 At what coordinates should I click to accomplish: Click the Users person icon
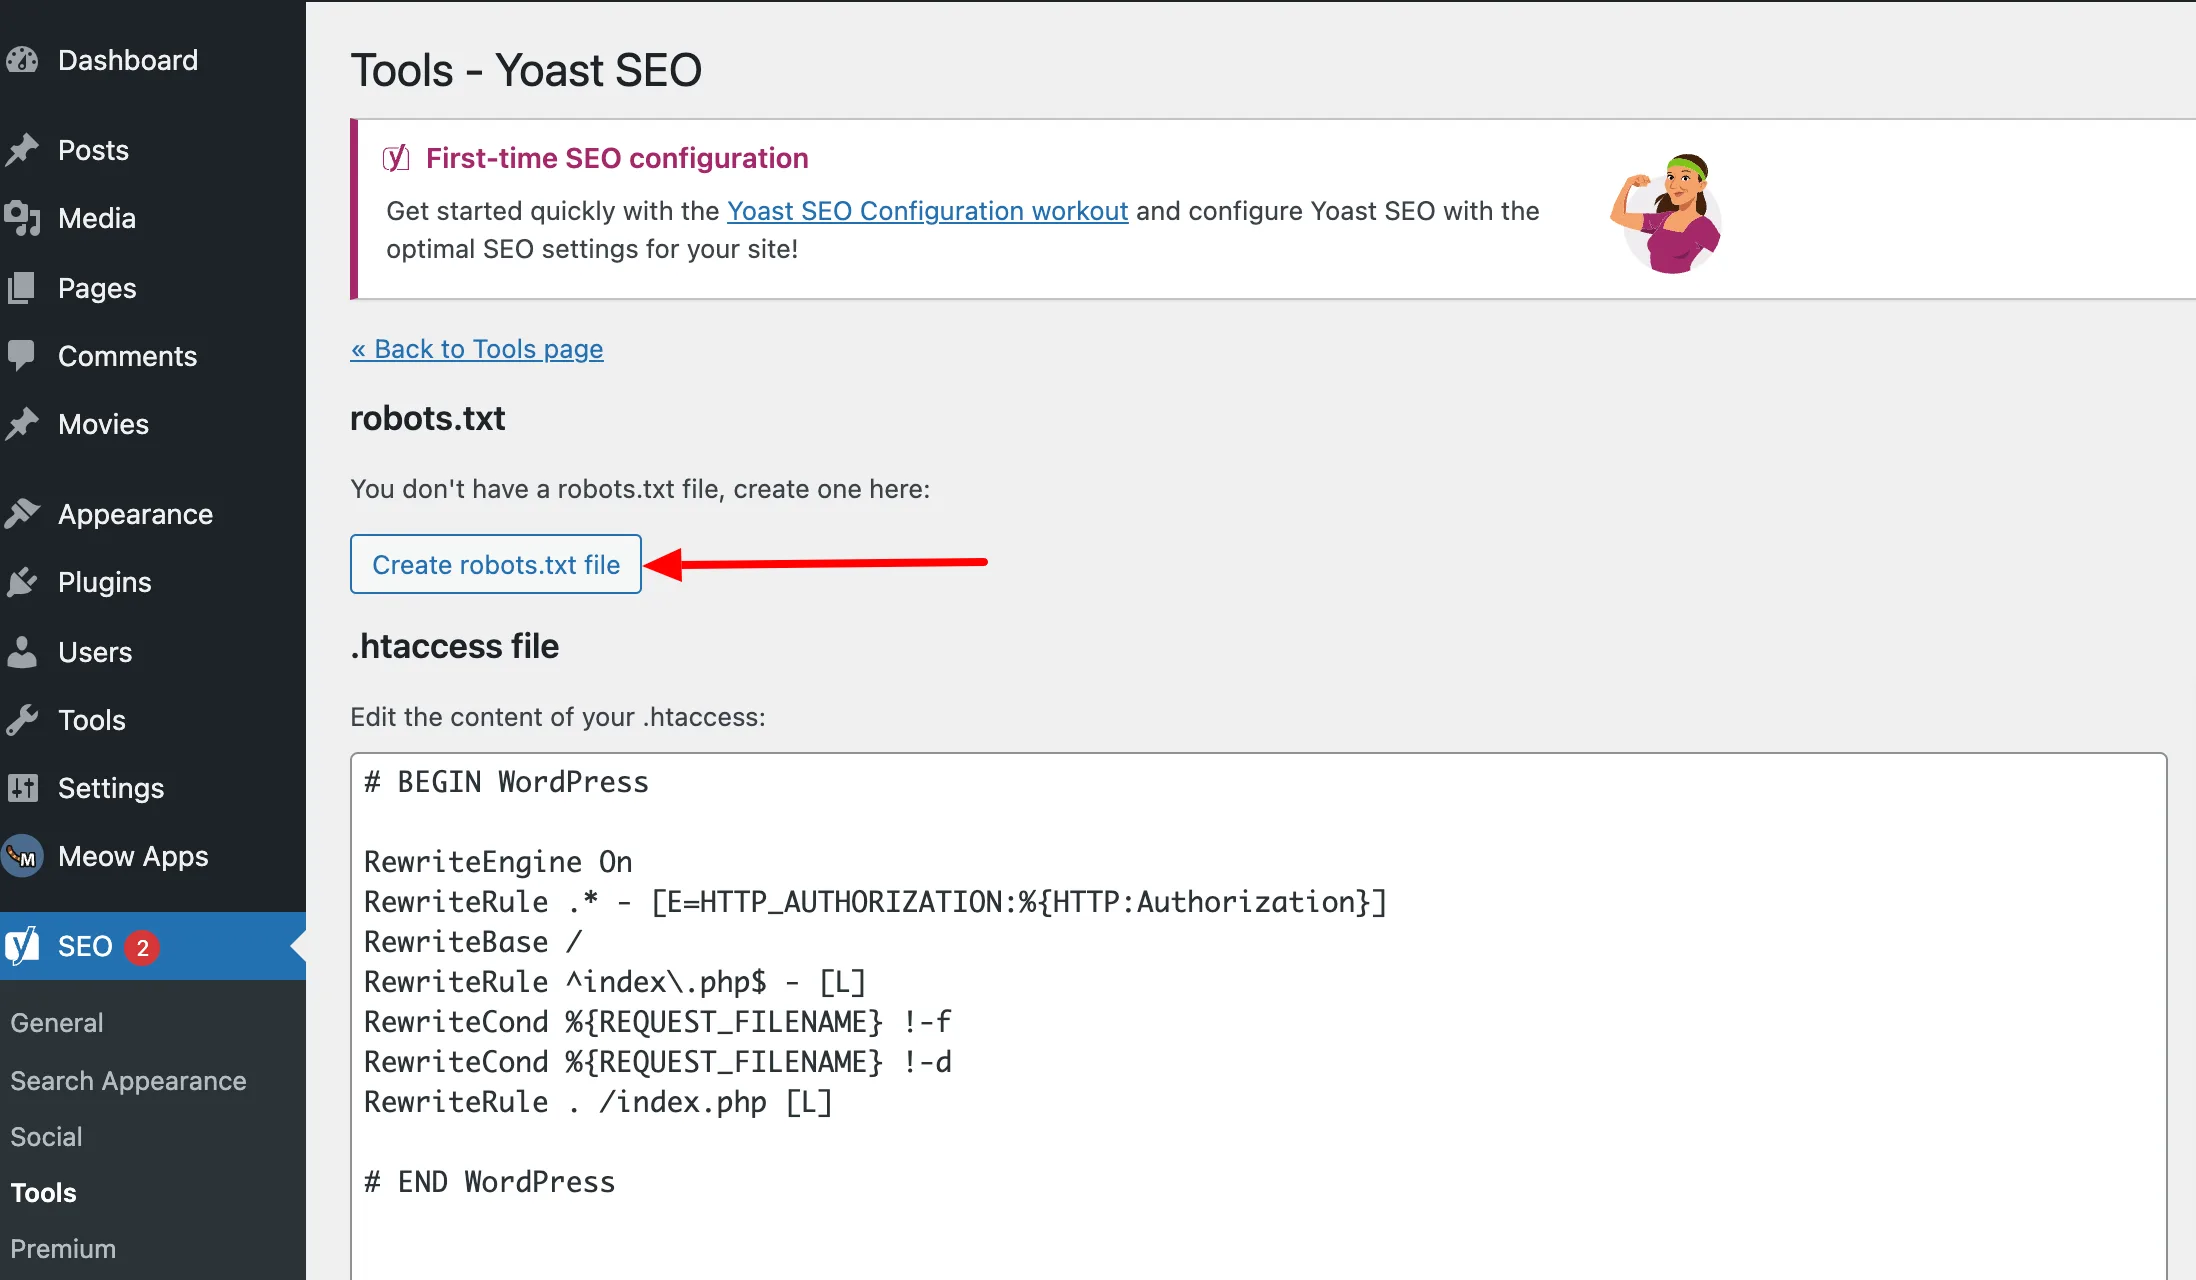(22, 652)
